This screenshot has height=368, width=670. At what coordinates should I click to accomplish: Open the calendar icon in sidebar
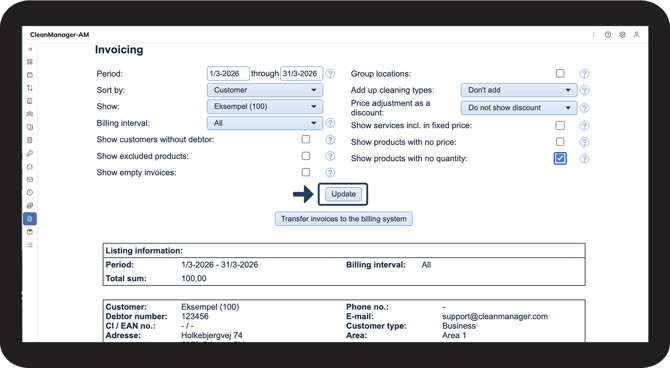click(30, 75)
